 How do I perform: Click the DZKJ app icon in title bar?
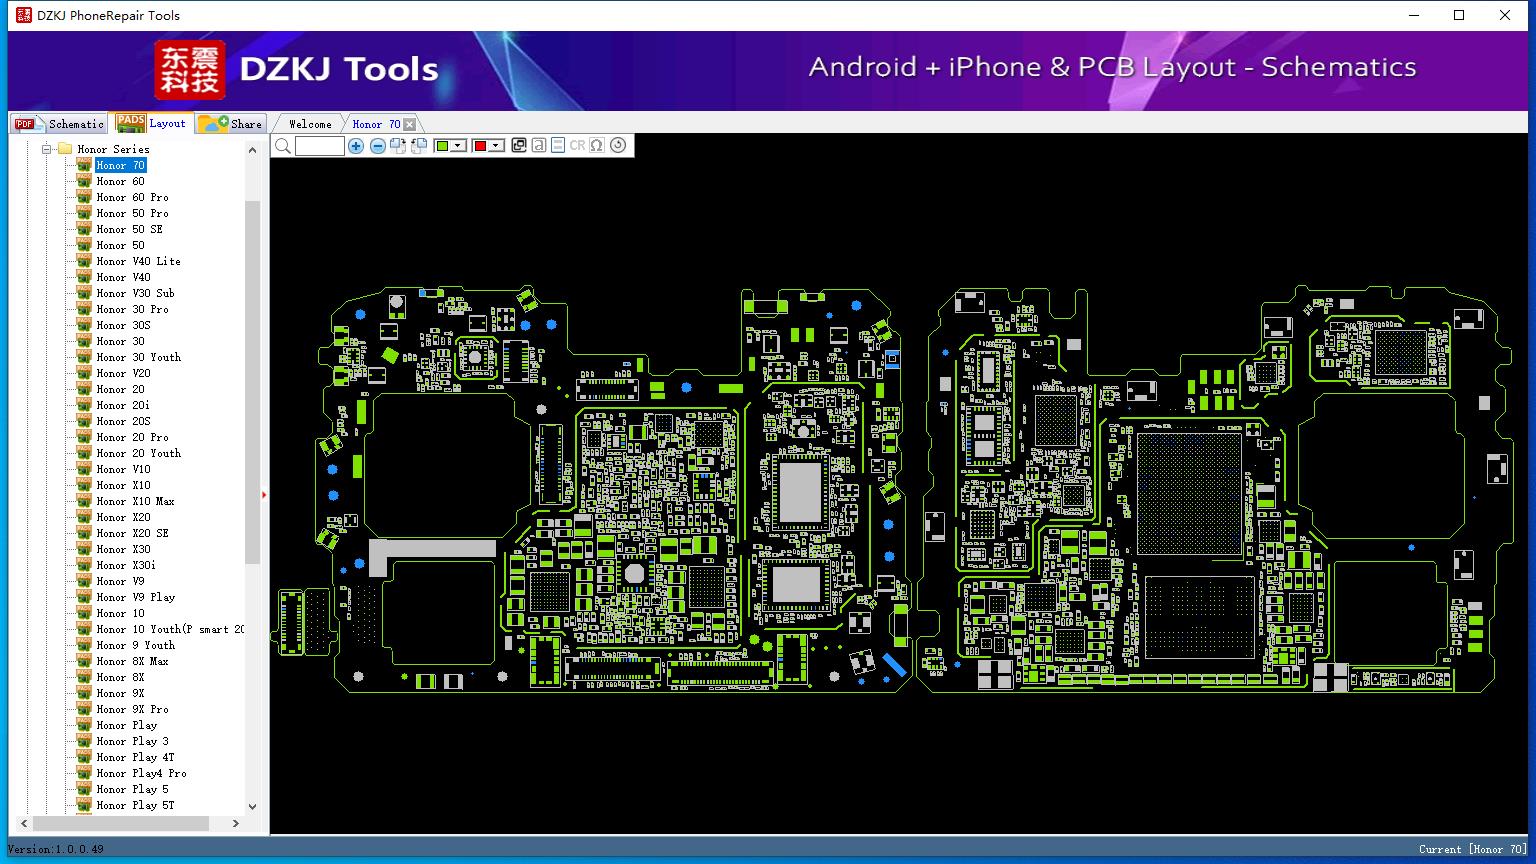click(23, 15)
